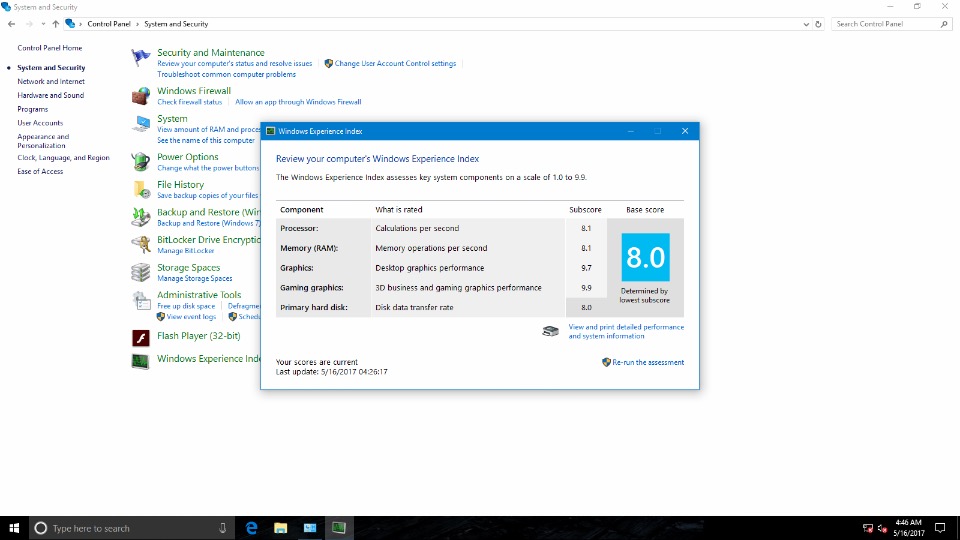Image resolution: width=960 pixels, height=540 pixels.
Task: Open View and print detailed performance link
Action: [x=626, y=331]
